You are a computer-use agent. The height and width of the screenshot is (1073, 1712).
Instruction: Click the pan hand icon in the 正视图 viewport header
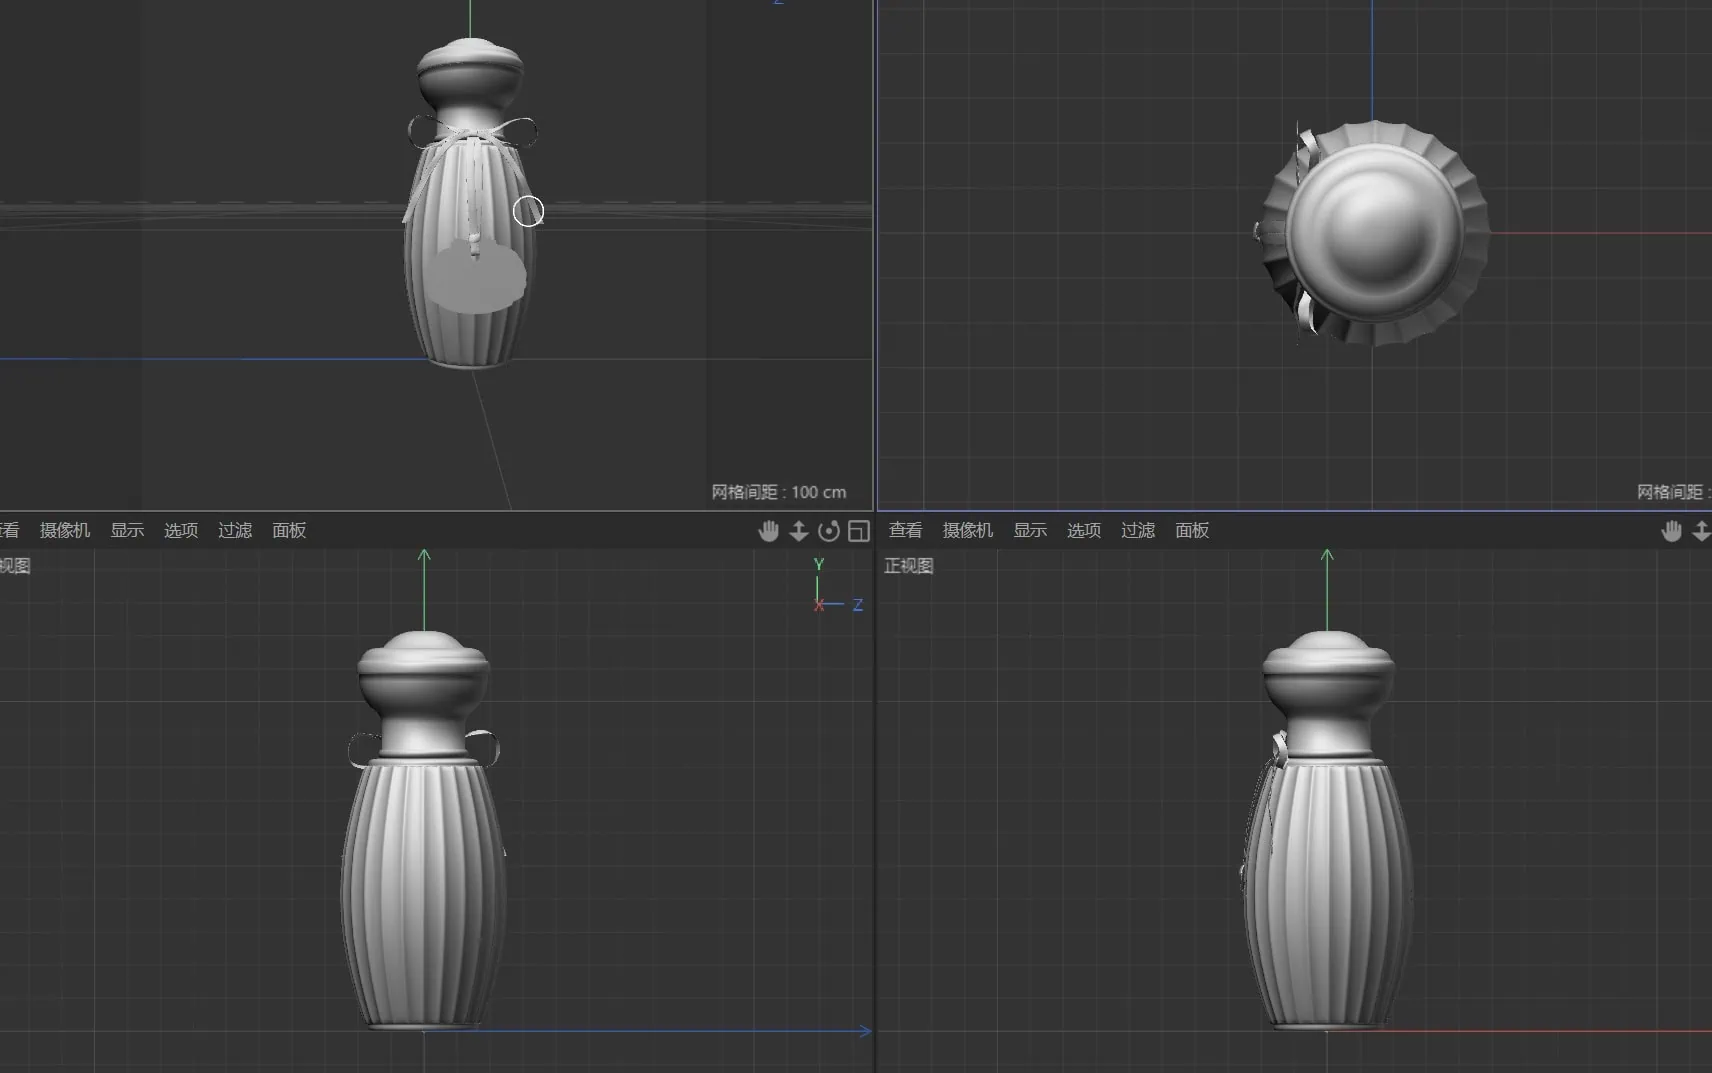pos(1671,531)
